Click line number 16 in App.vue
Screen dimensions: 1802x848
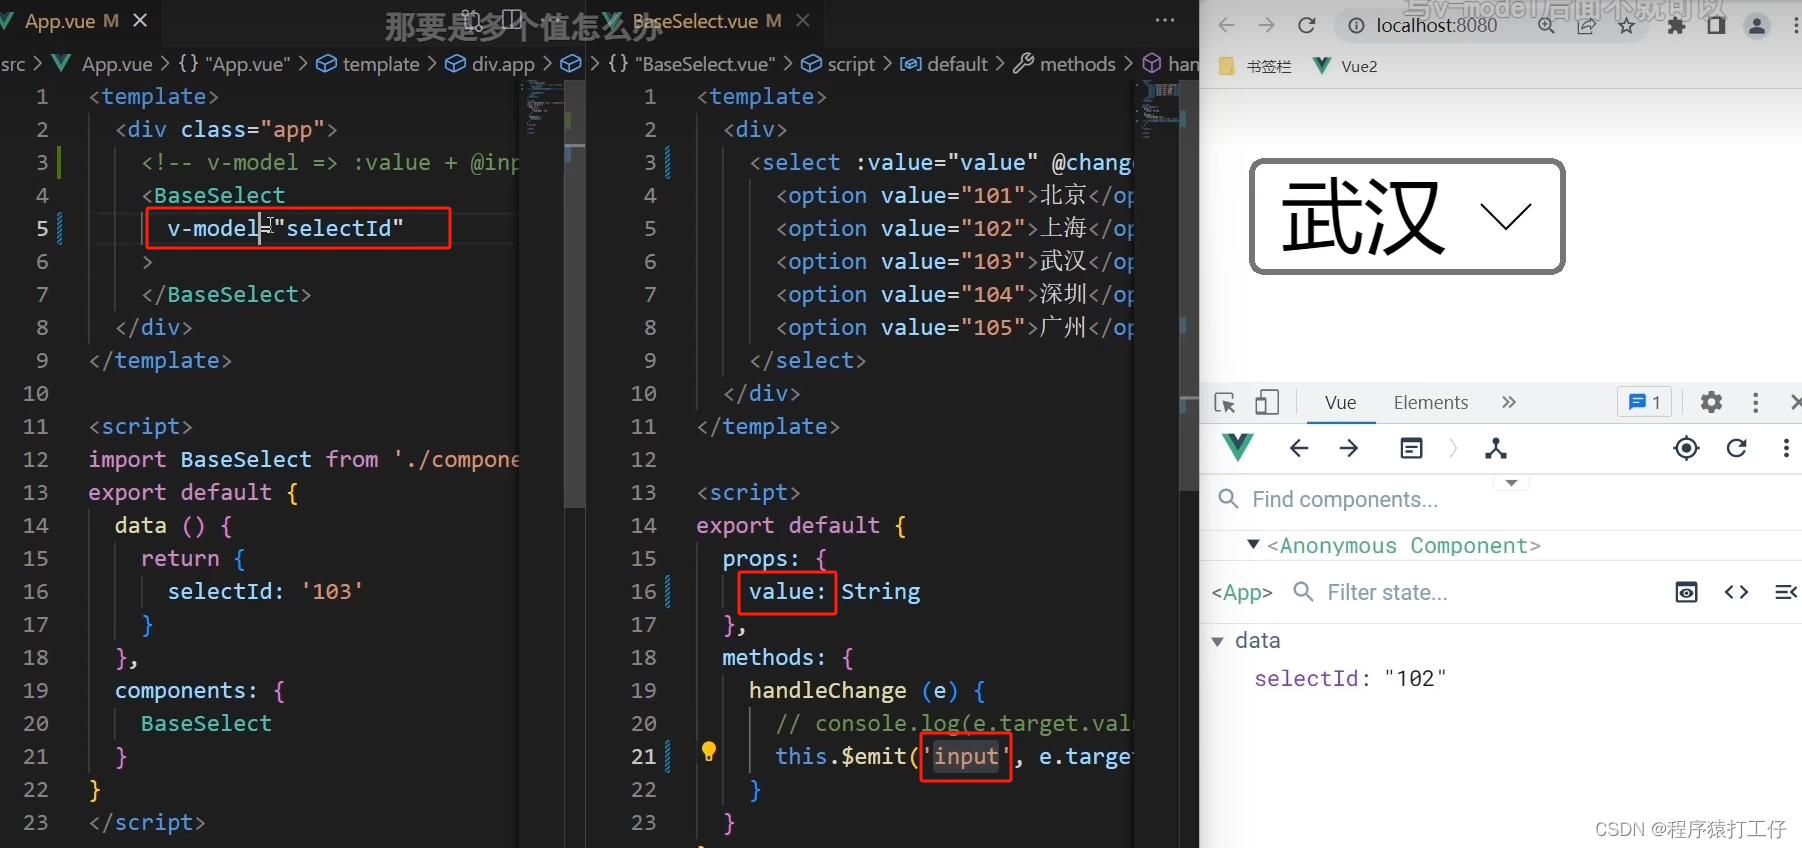pos(35,592)
